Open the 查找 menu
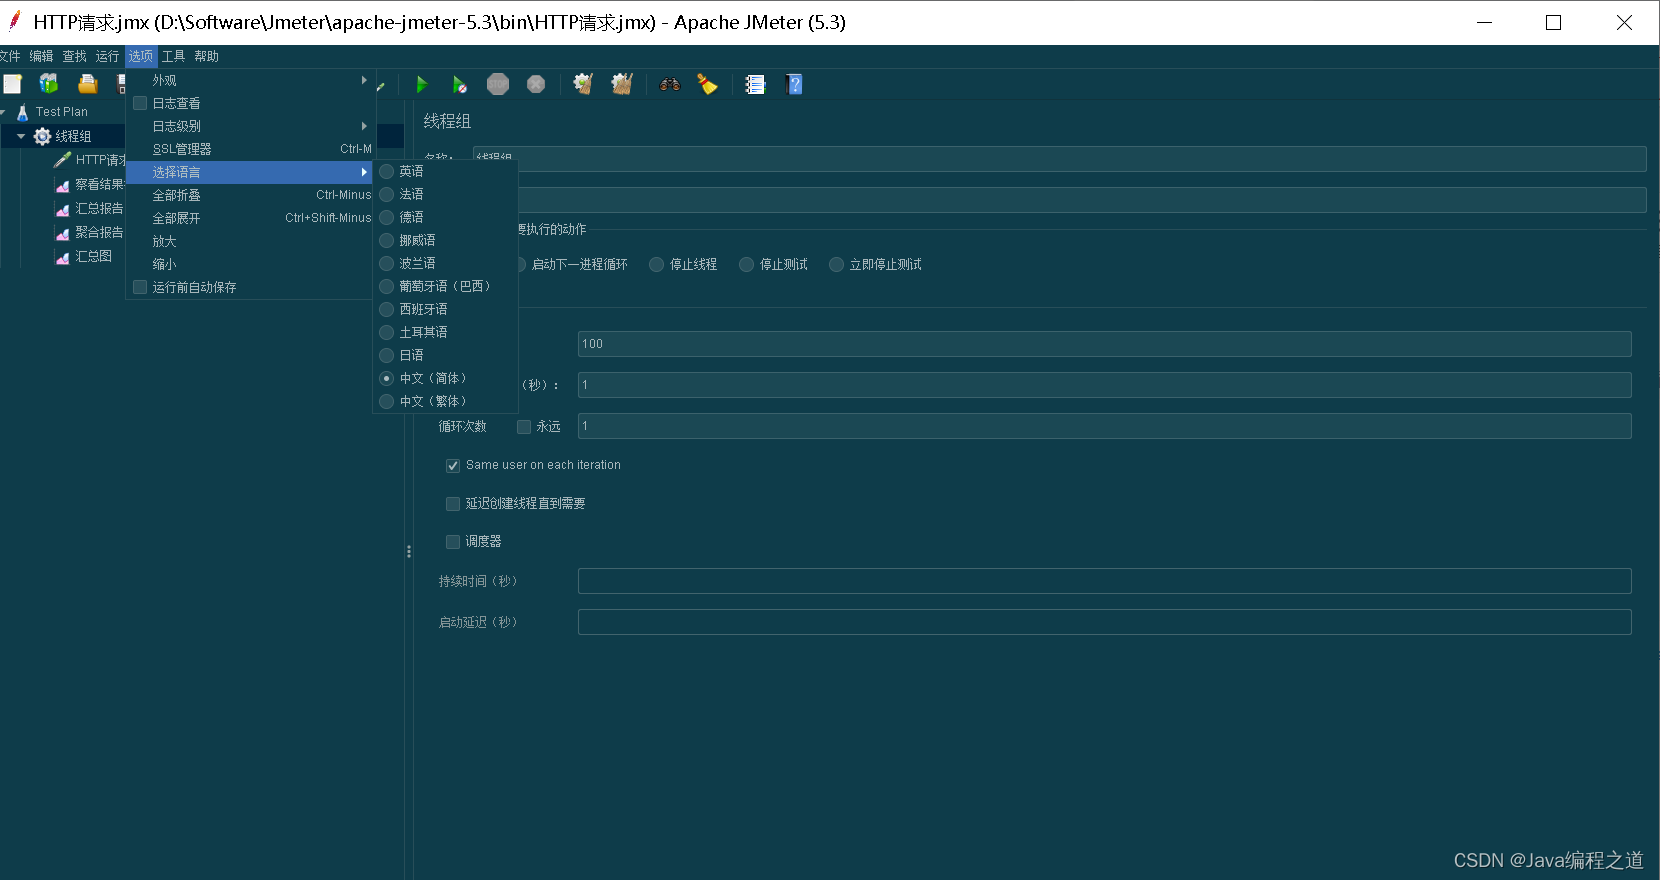This screenshot has height=880, width=1660. pos(75,56)
